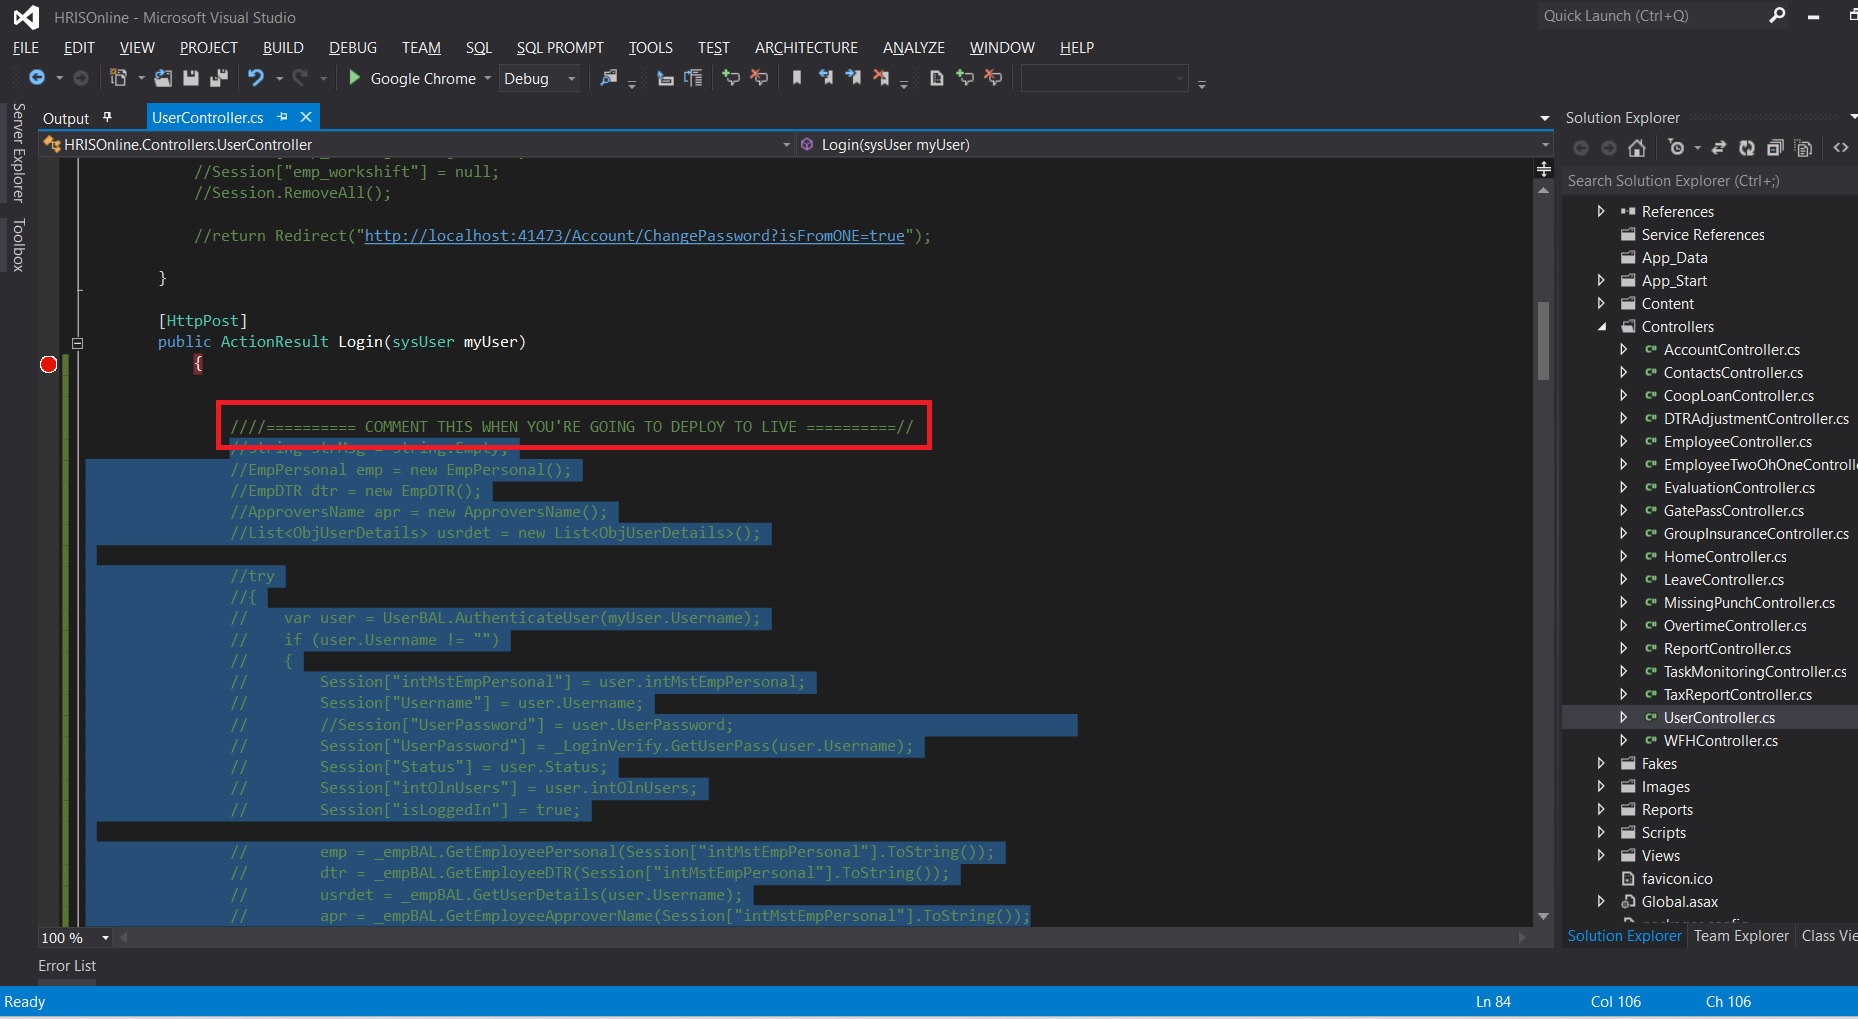
Task: Collapse all items in Solution Explorer
Action: tap(1775, 147)
